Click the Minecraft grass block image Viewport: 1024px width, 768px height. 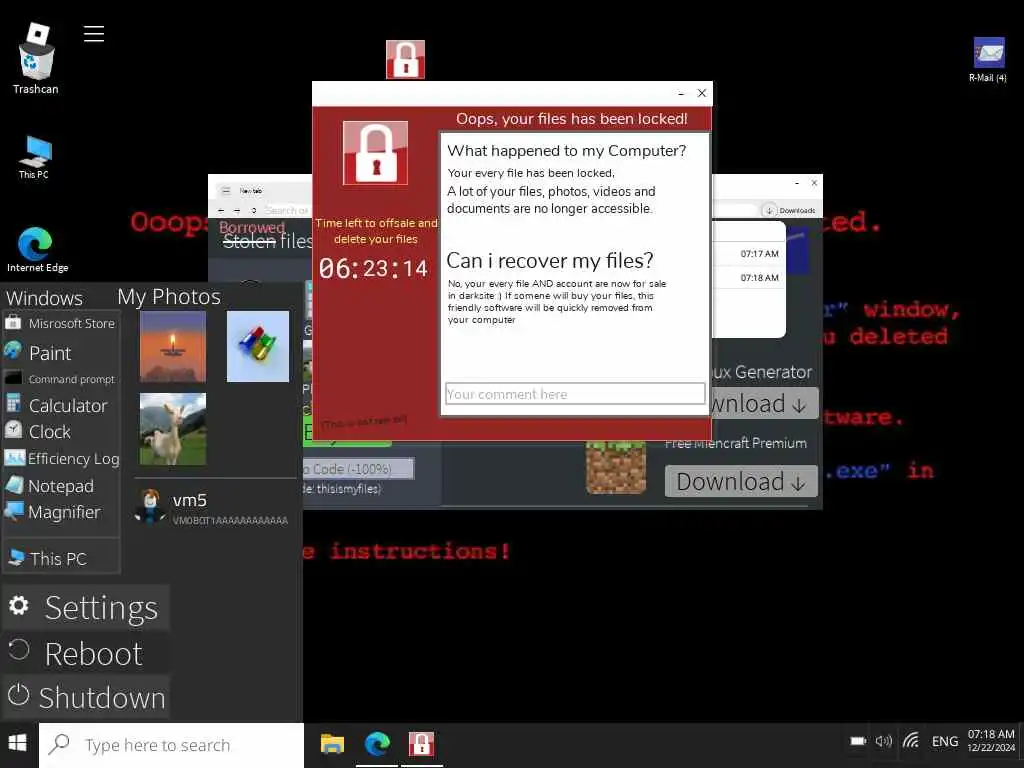615,467
